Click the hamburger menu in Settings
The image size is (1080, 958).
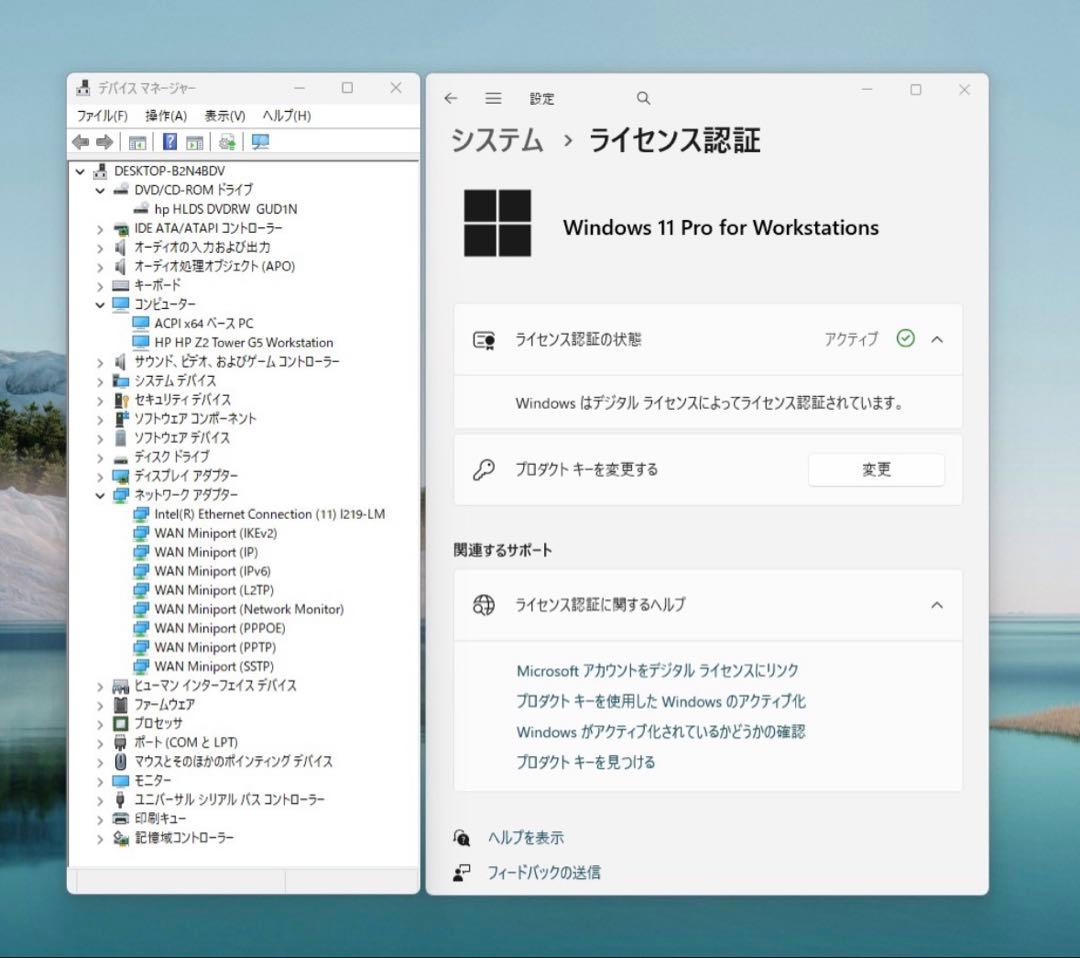[493, 98]
